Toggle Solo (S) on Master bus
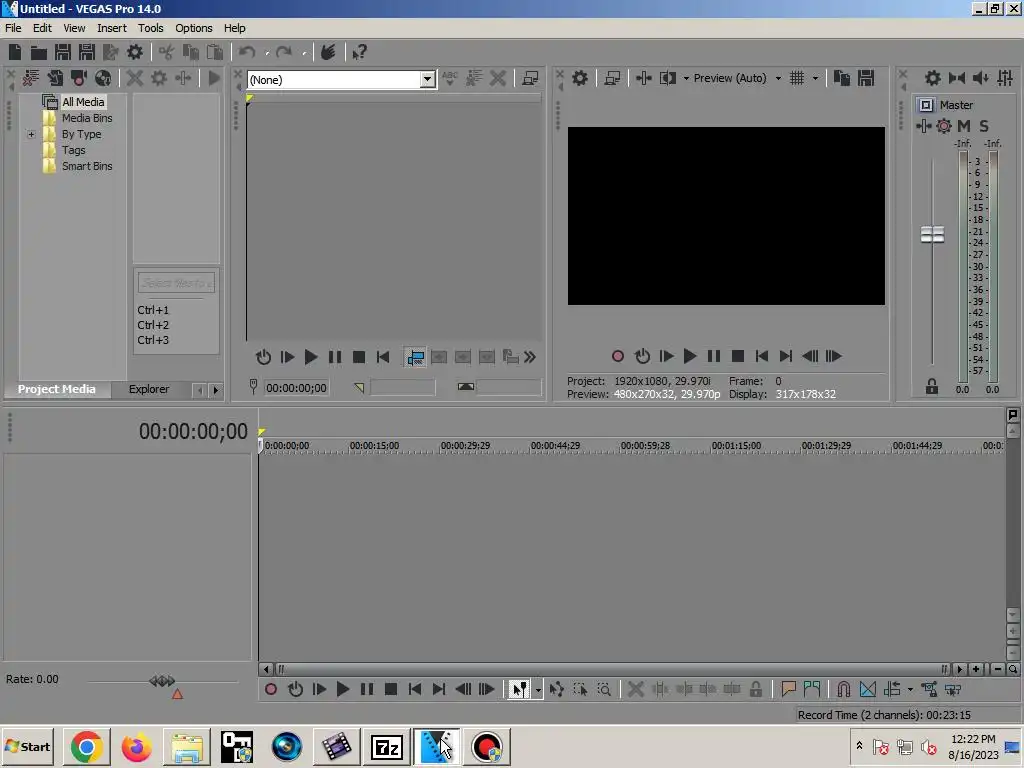The width and height of the screenshot is (1024, 768). [x=984, y=126]
